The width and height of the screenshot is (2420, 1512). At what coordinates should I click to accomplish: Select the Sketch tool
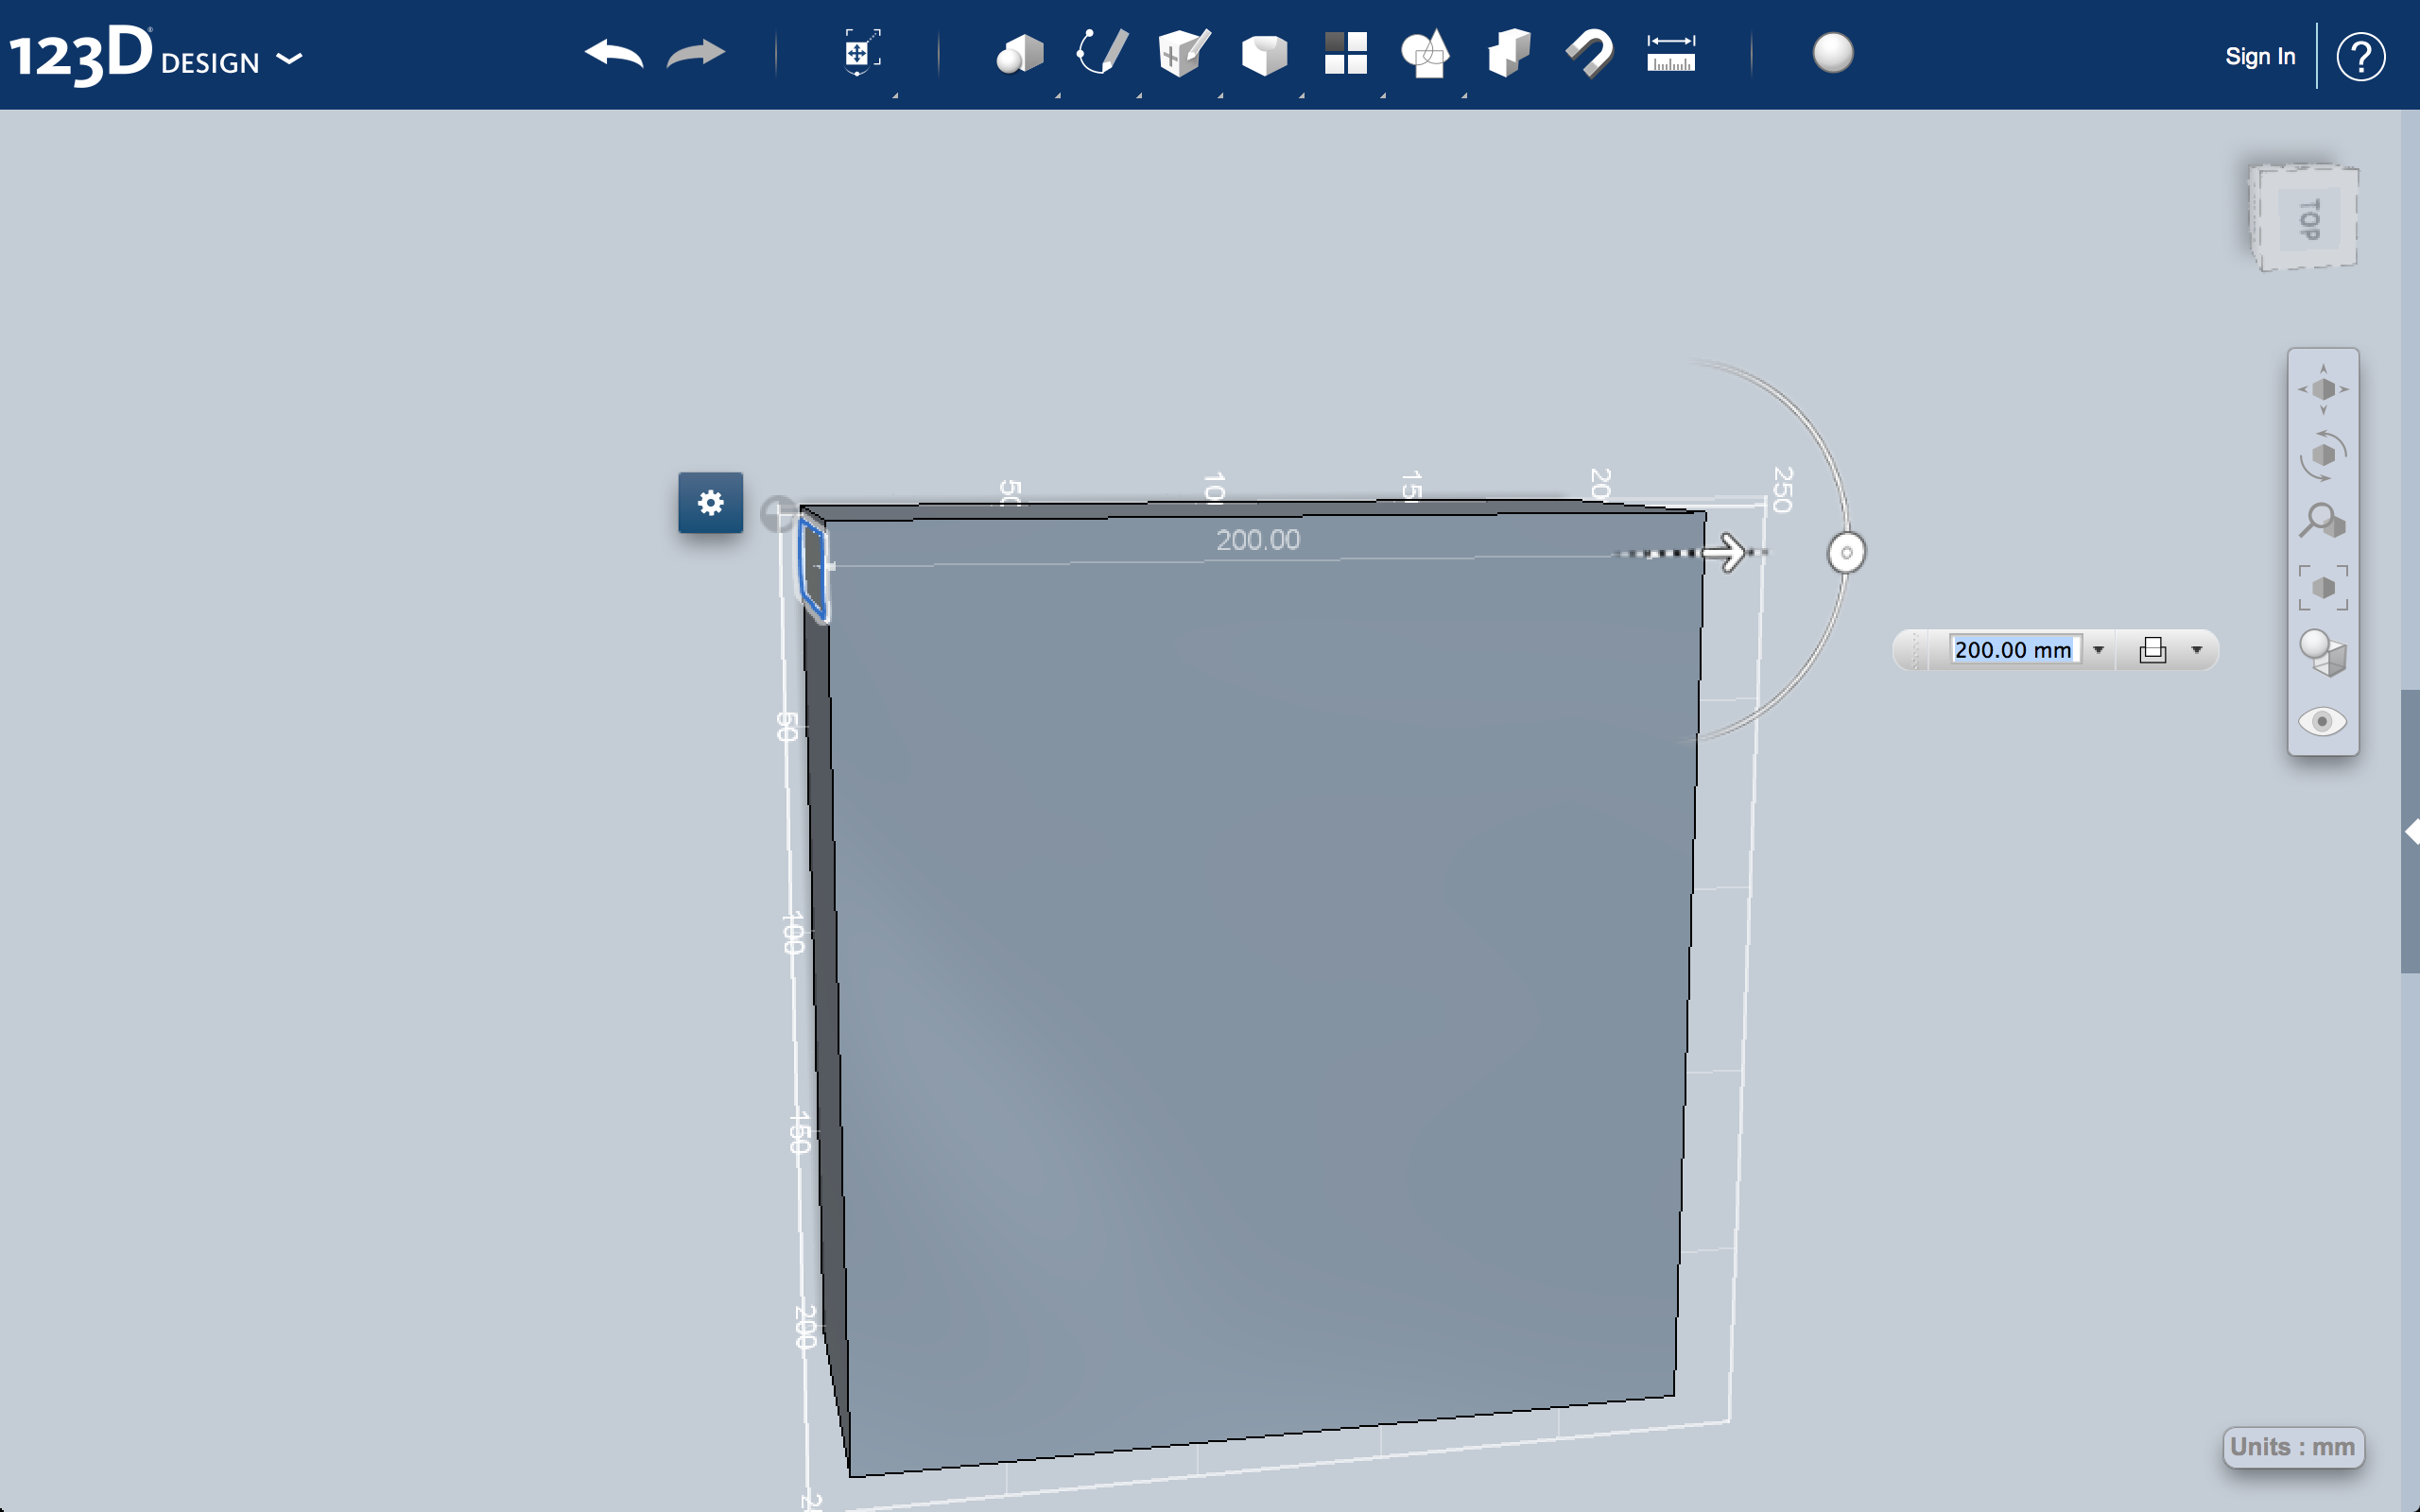point(1100,55)
